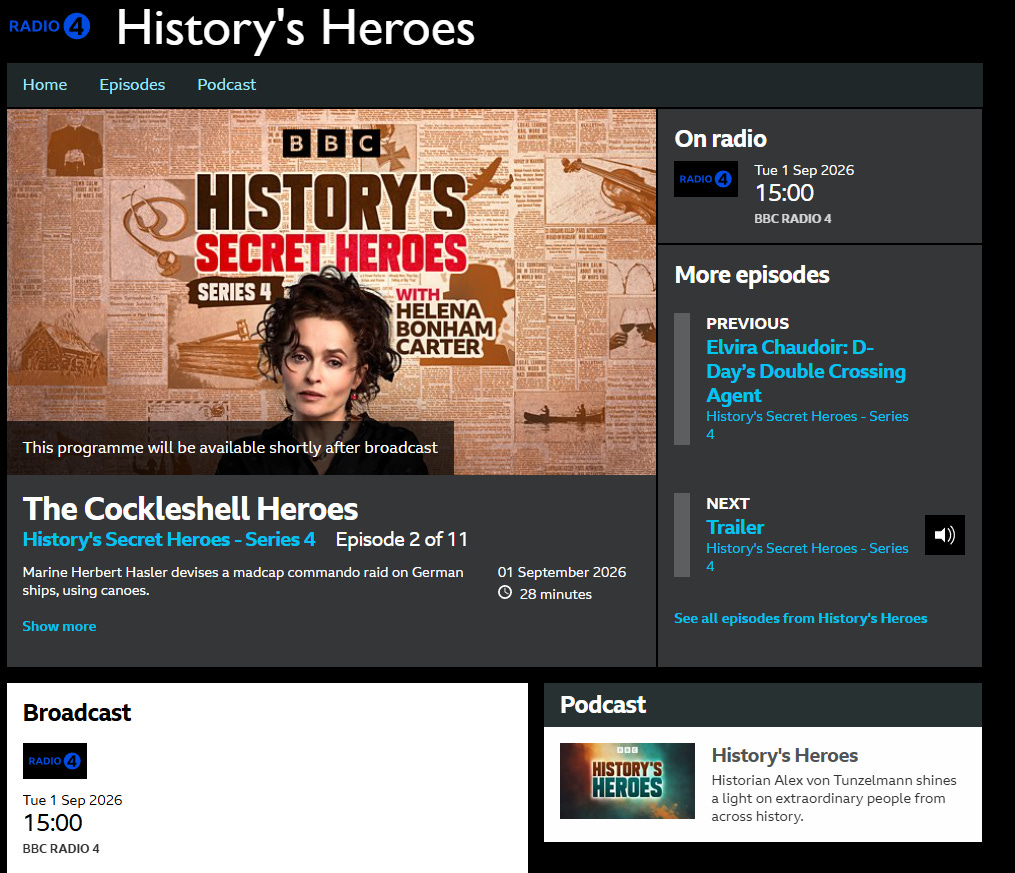Open the Home tab
Image resolution: width=1015 pixels, height=873 pixels.
[45, 85]
